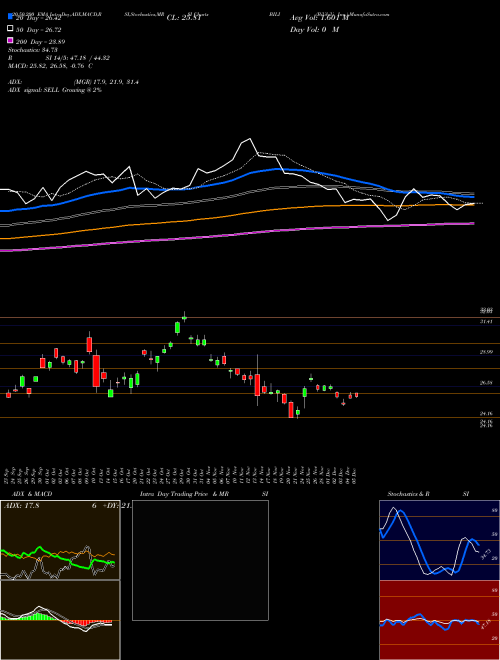Click the ADX (MGR) values line
The image size is (500, 660).
coord(73,82)
